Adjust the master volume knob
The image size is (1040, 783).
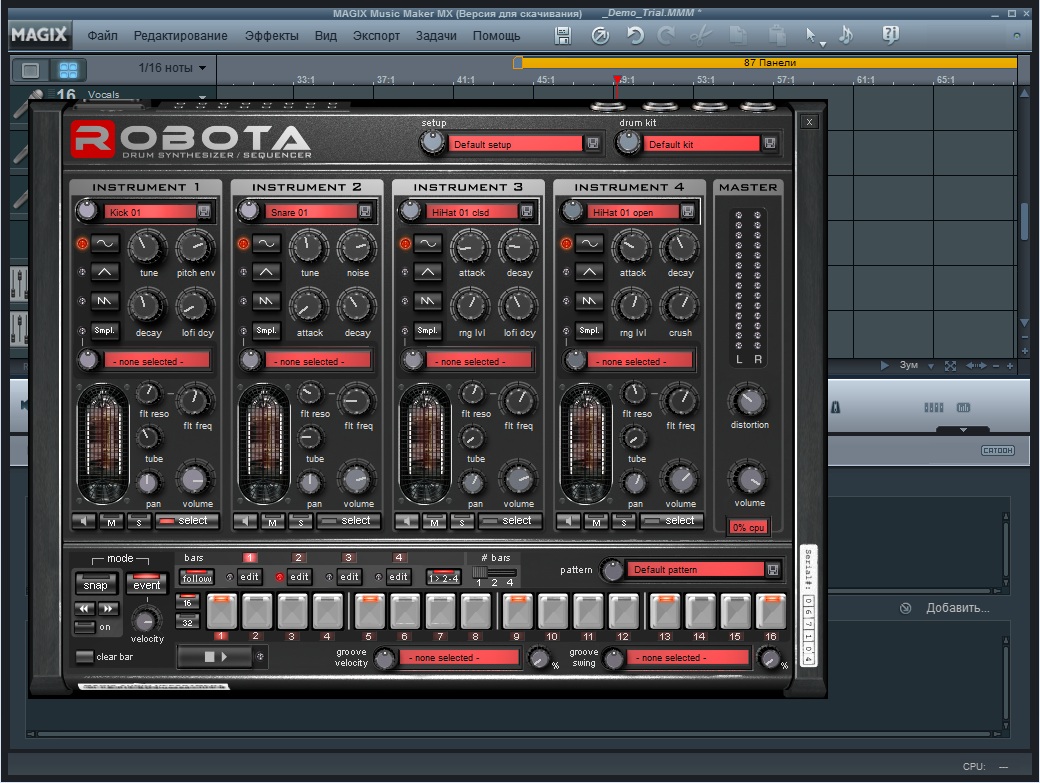coord(749,479)
